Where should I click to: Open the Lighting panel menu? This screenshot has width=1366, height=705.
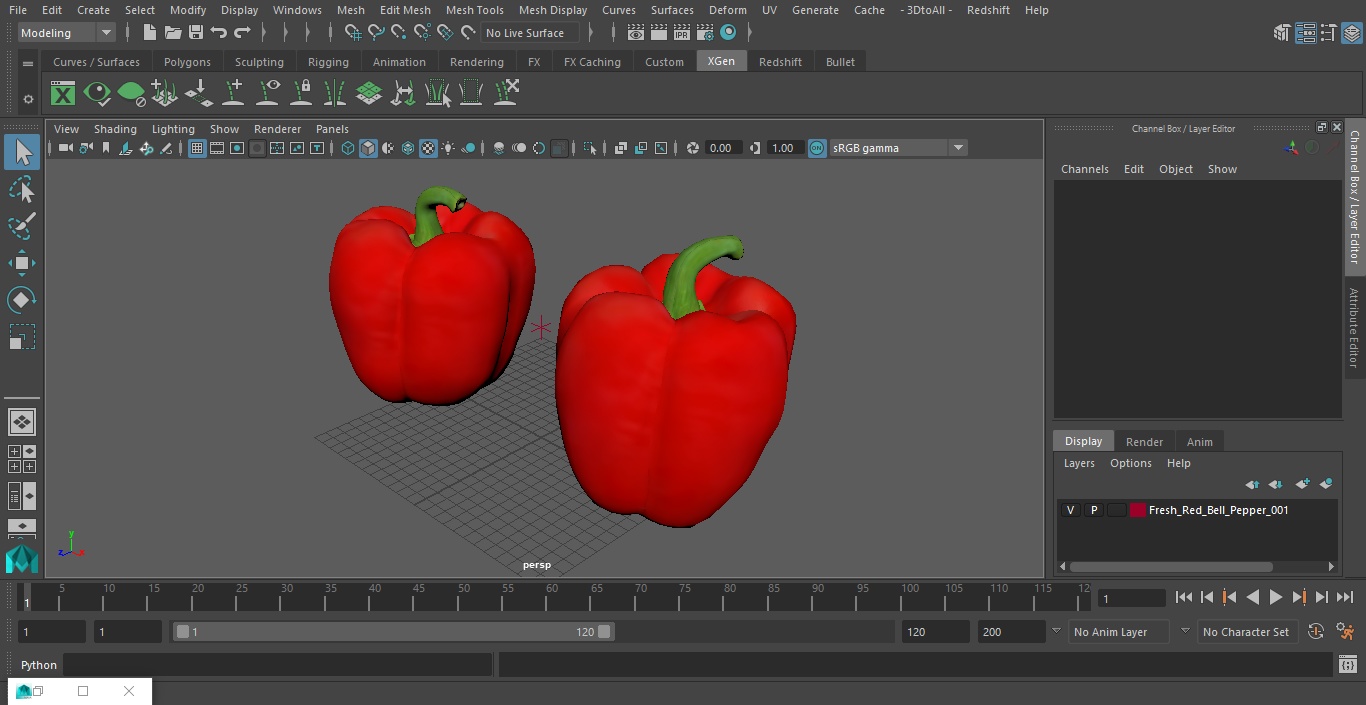tap(173, 129)
